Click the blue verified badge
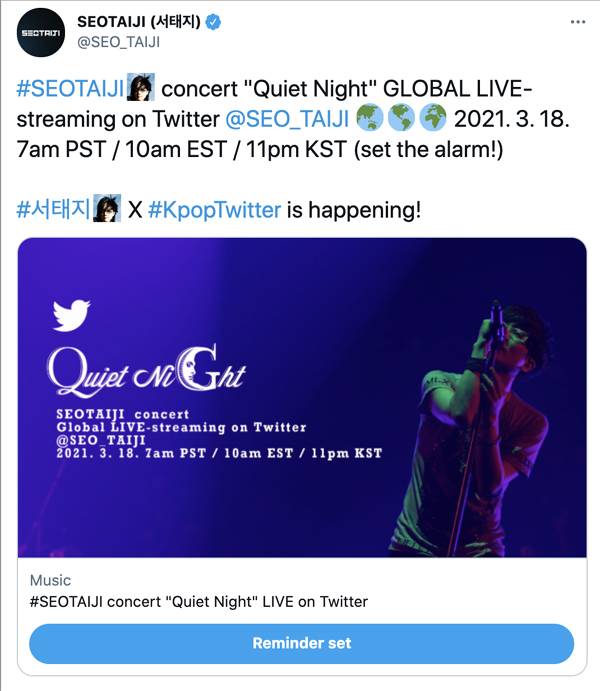 (x=214, y=22)
